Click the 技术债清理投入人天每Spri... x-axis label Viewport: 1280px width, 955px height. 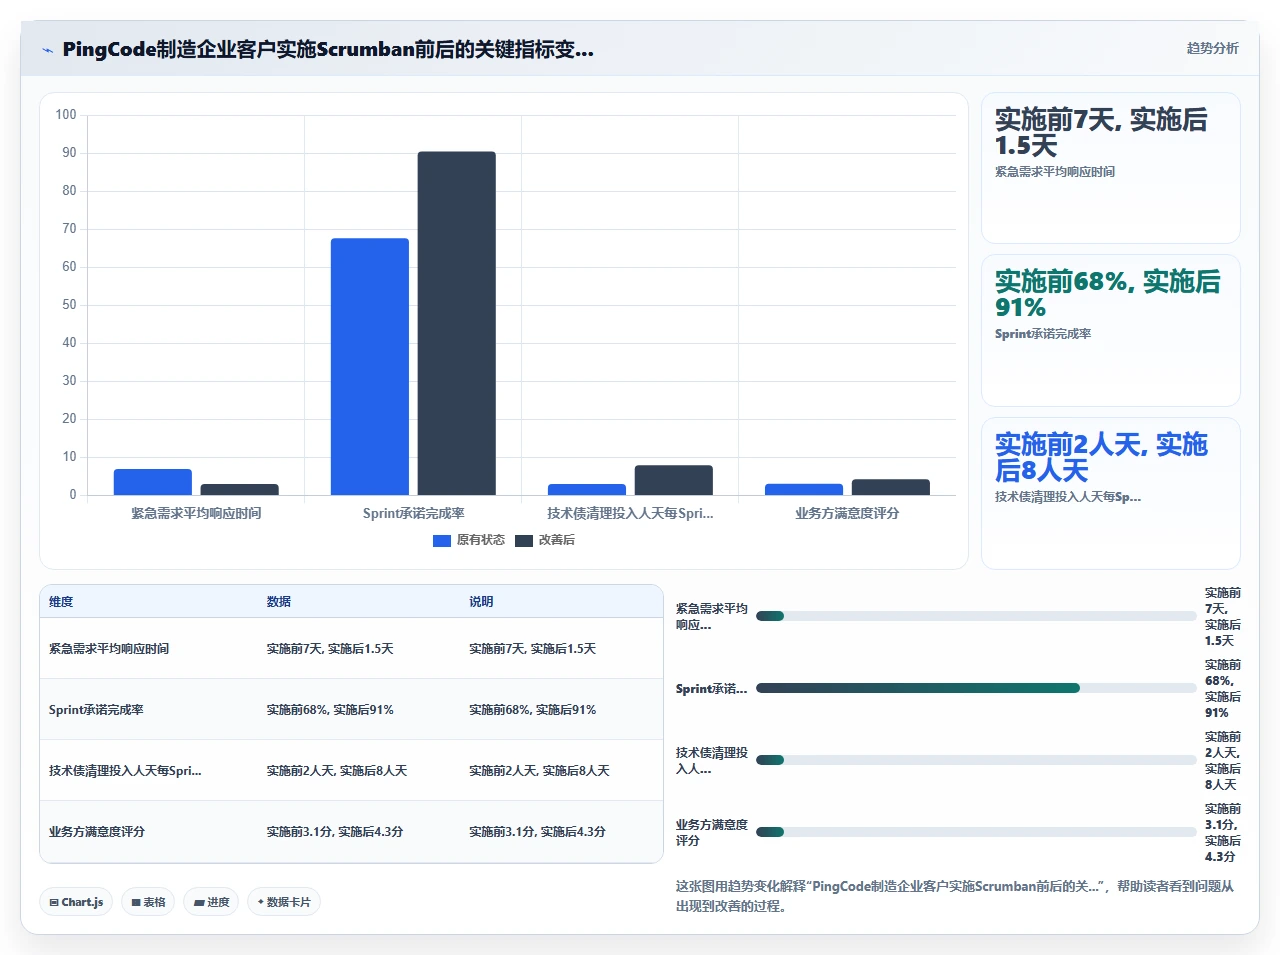pyautogui.click(x=630, y=513)
